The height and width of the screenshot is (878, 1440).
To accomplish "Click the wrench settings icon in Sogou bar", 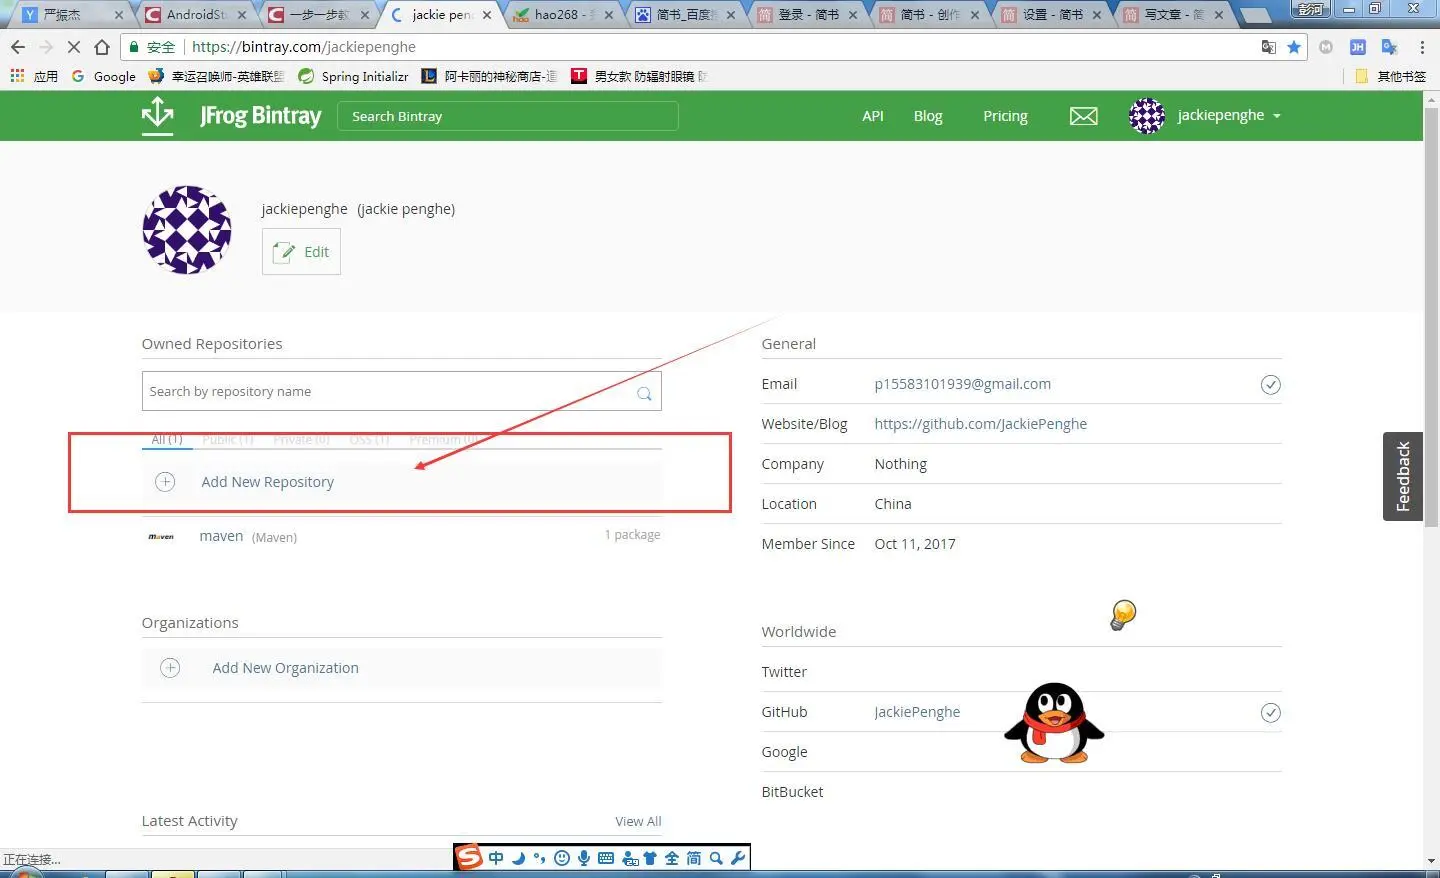I will 738,858.
